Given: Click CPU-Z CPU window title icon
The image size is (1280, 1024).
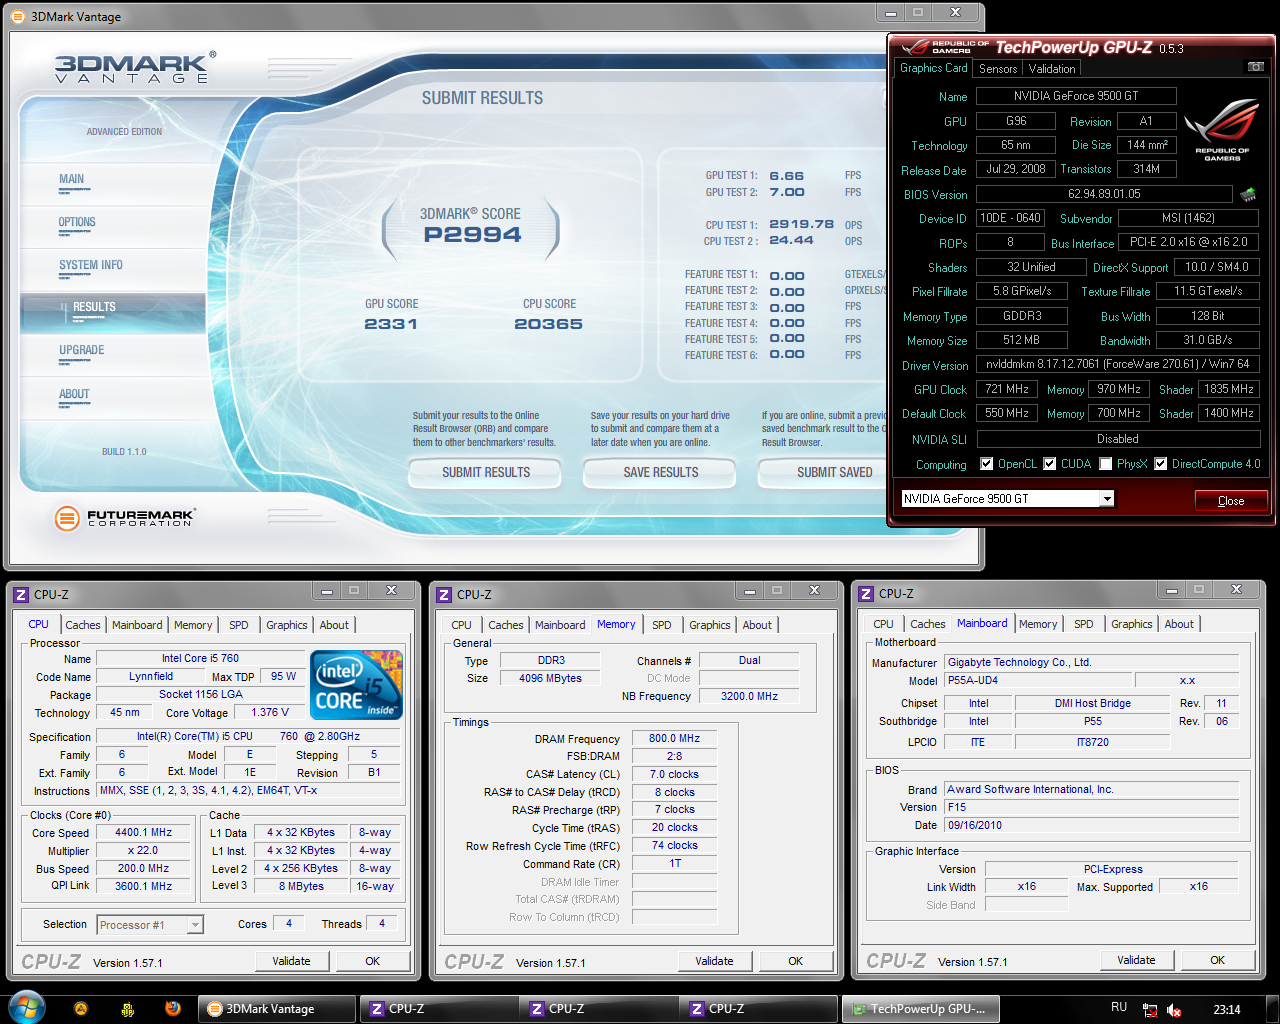Looking at the screenshot, I should point(21,594).
